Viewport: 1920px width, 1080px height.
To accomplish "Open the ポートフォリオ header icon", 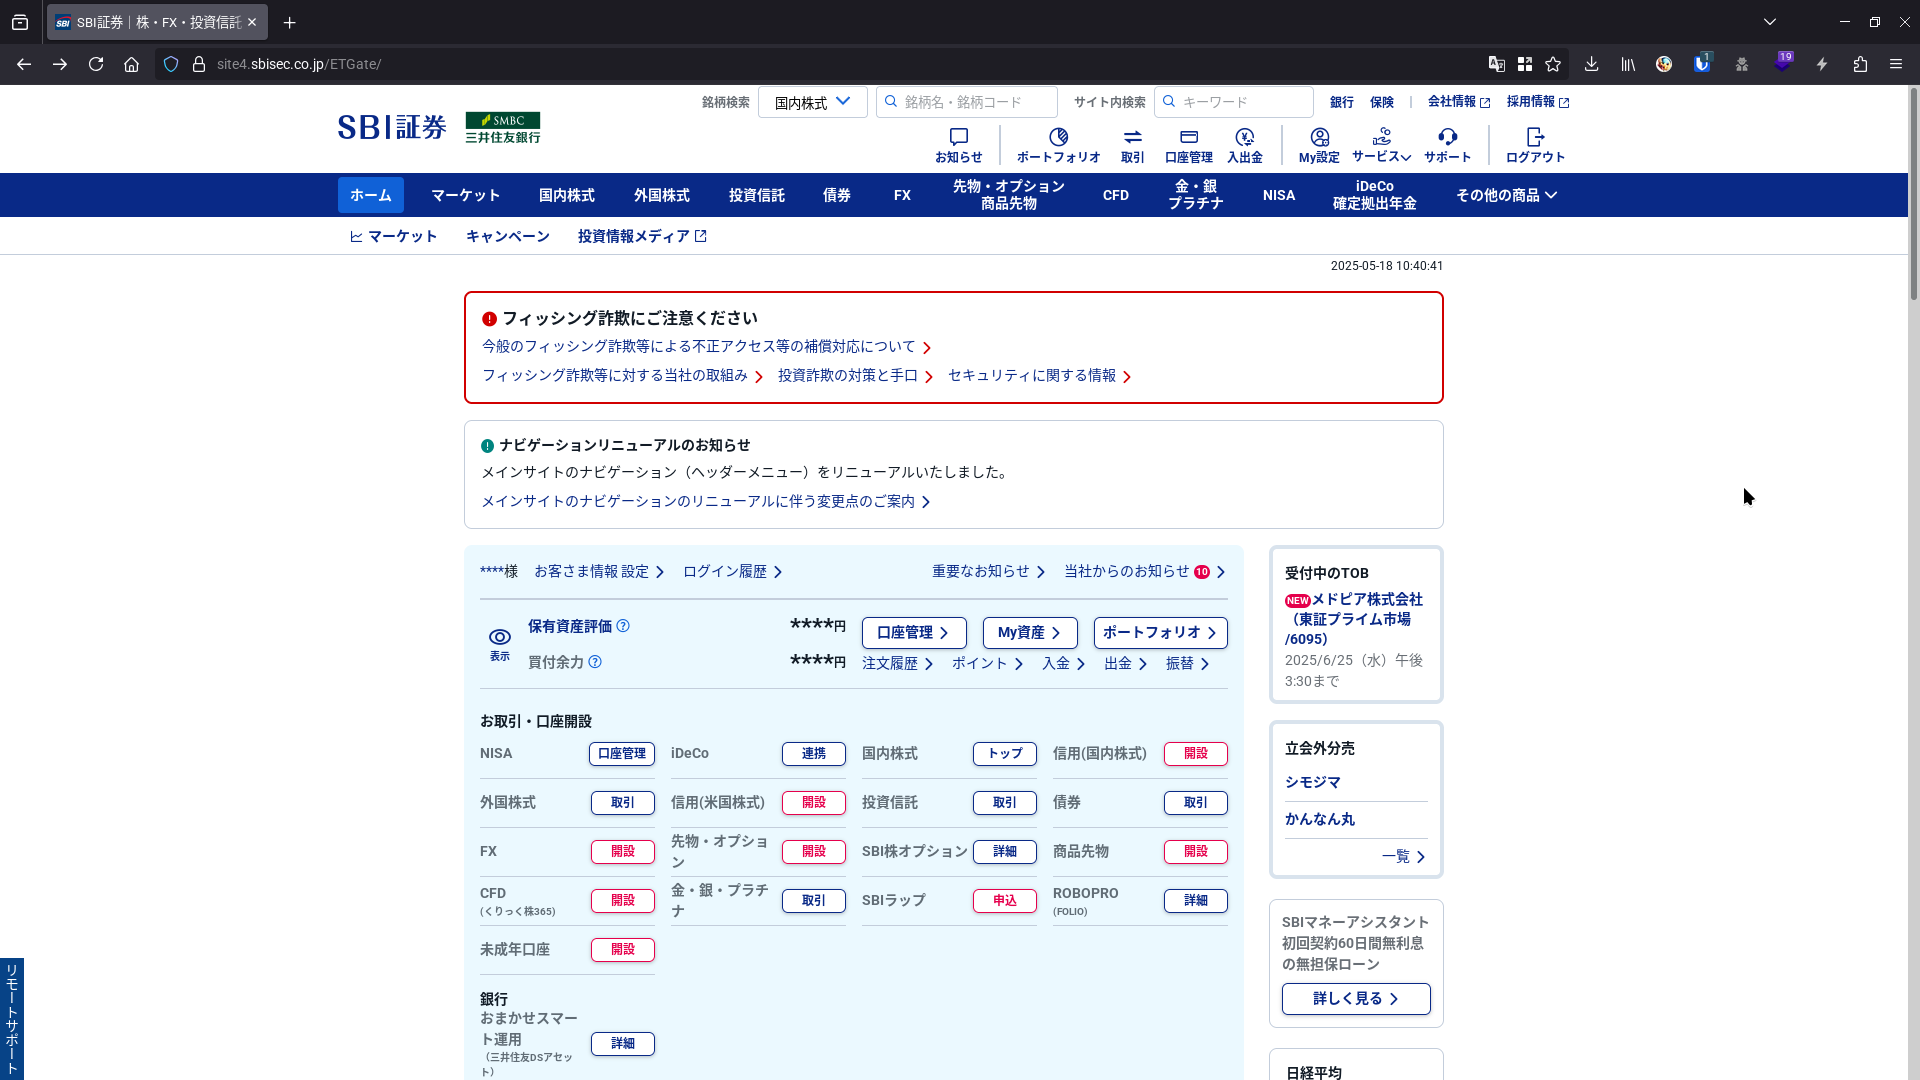I will pos(1058,145).
